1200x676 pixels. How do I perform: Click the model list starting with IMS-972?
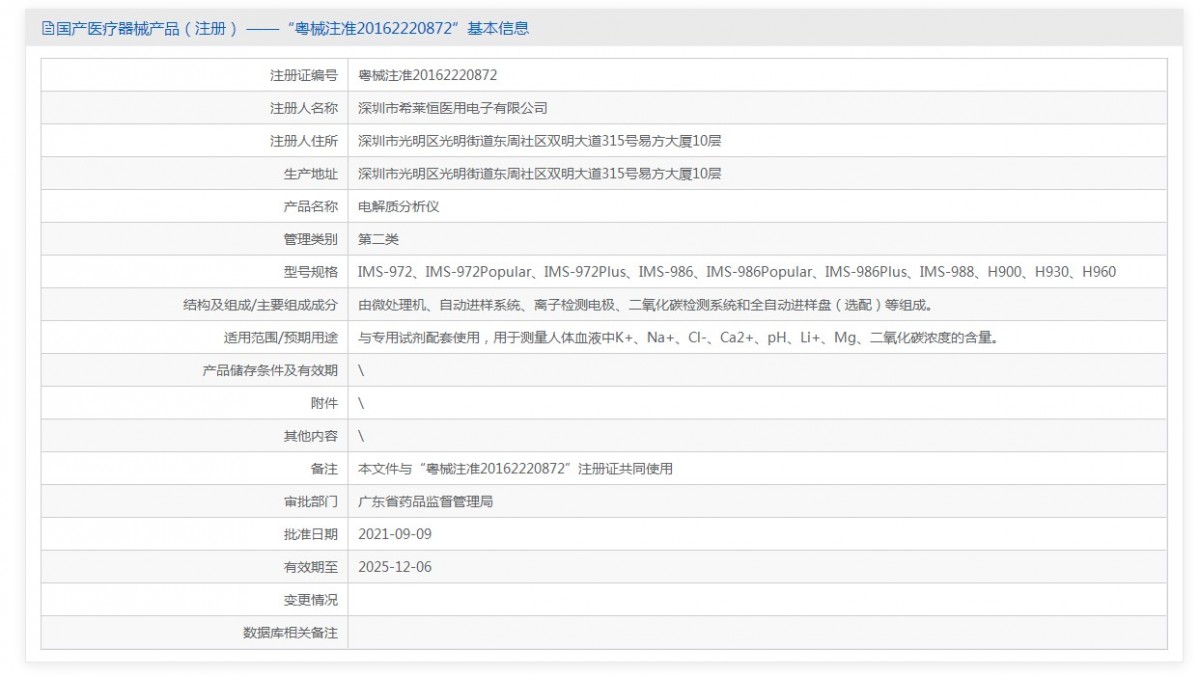coord(736,272)
